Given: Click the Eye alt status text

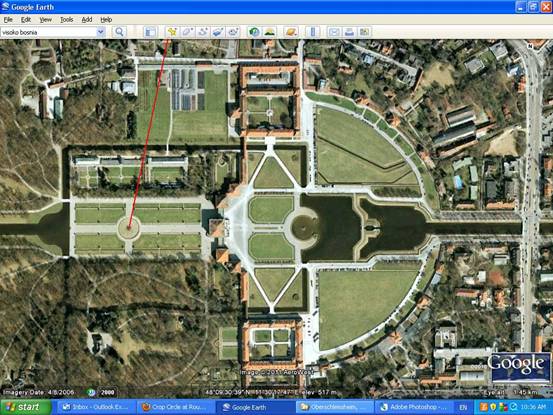Looking at the screenshot, I should click(x=511, y=392).
